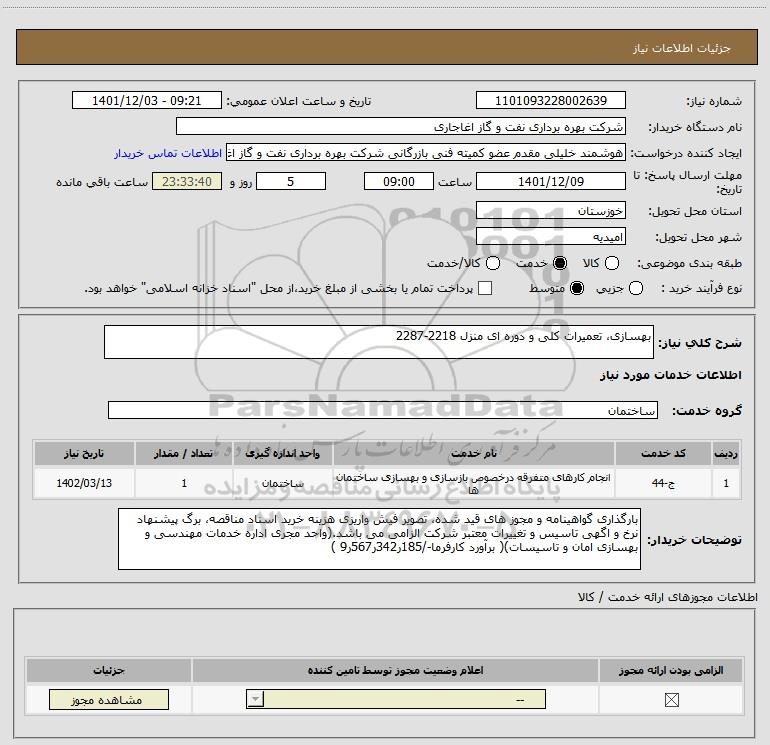
Task: Click the استان محل تحویل خوزستان field
Action: click(550, 211)
